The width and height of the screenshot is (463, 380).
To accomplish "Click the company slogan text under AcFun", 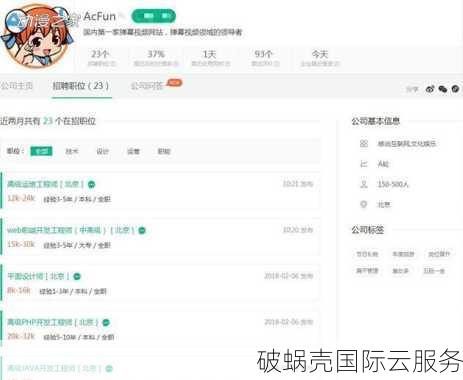I will pyautogui.click(x=163, y=32).
